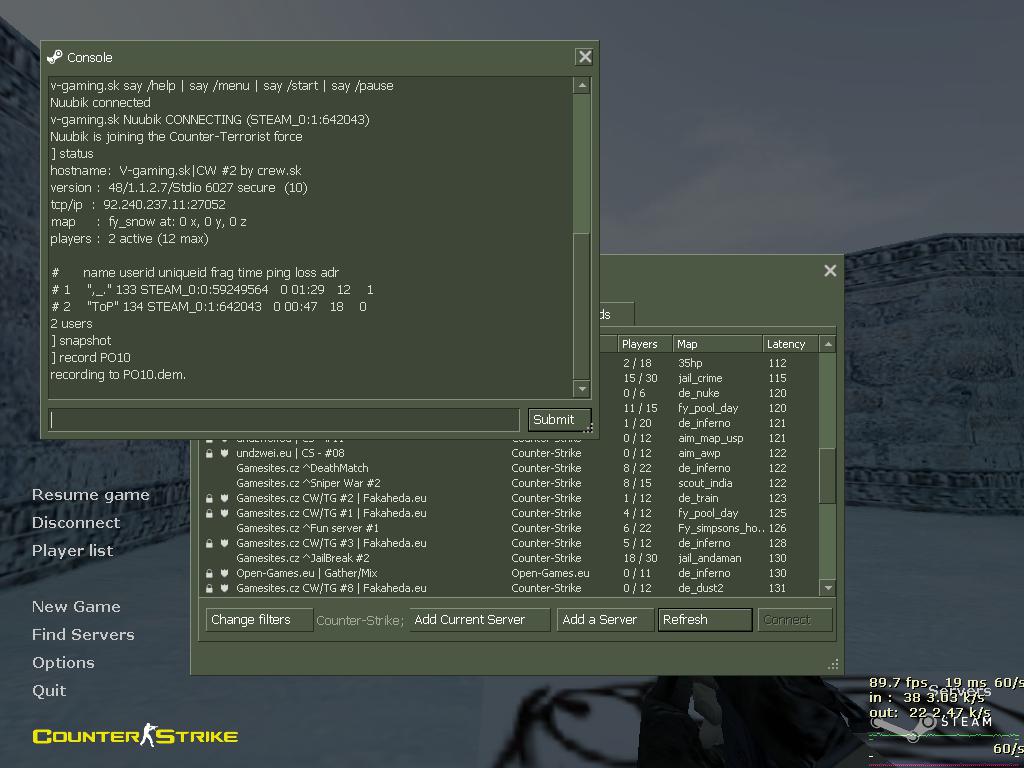Click the server list scrollbar thumb
The height and width of the screenshot is (768, 1024).
[828, 475]
